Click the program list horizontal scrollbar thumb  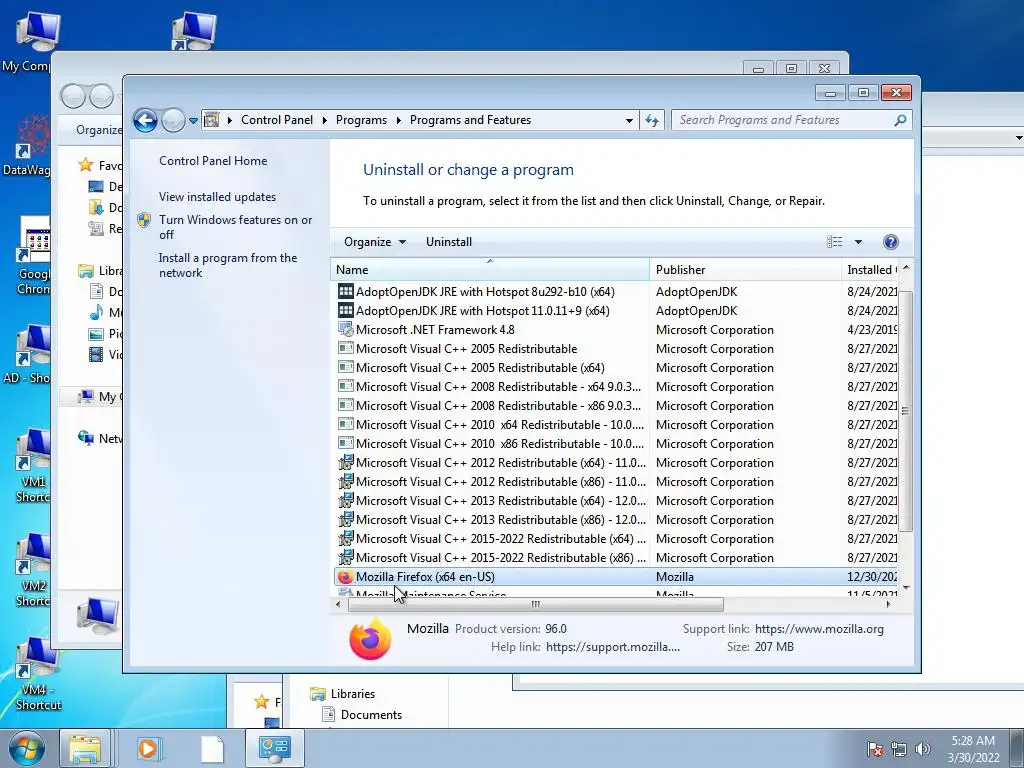point(536,605)
